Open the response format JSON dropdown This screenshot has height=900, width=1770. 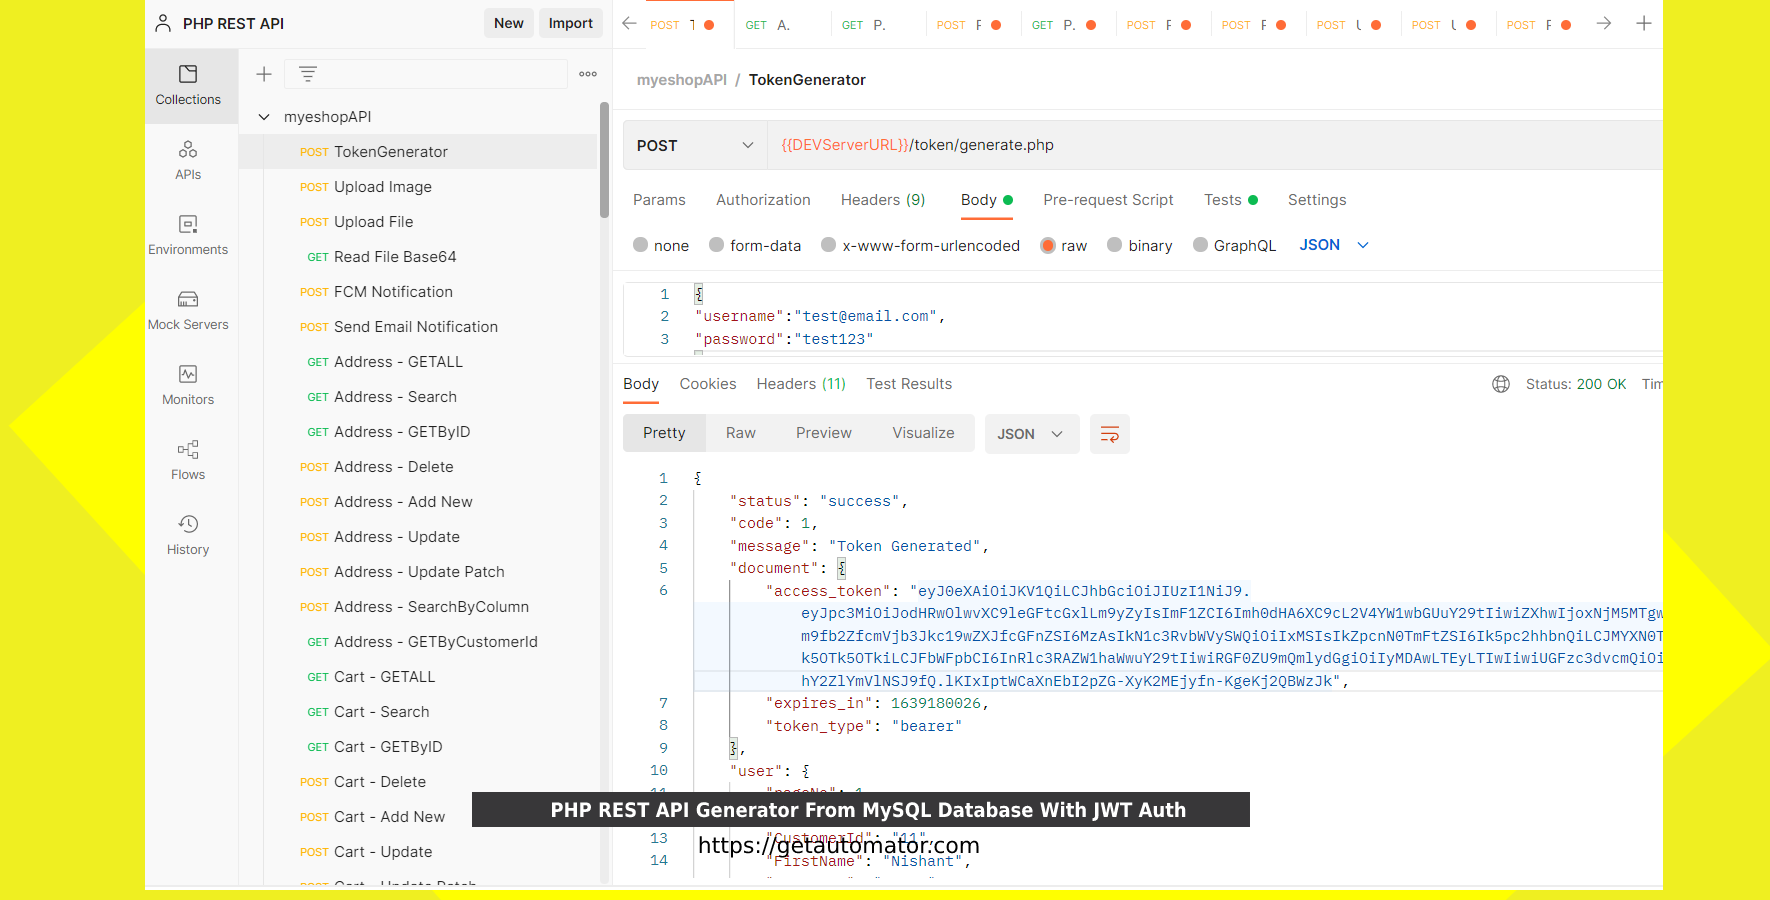tap(1032, 433)
